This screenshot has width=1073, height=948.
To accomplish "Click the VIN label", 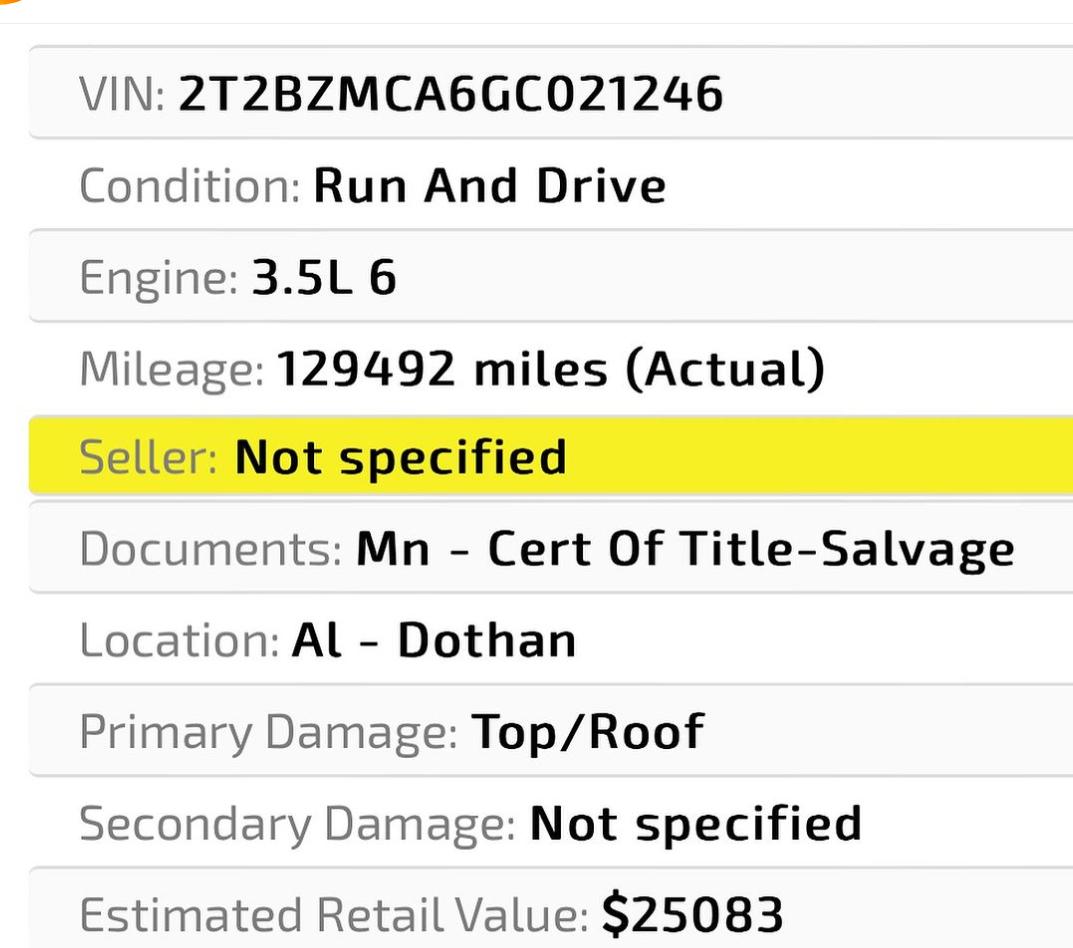I will (x=122, y=94).
